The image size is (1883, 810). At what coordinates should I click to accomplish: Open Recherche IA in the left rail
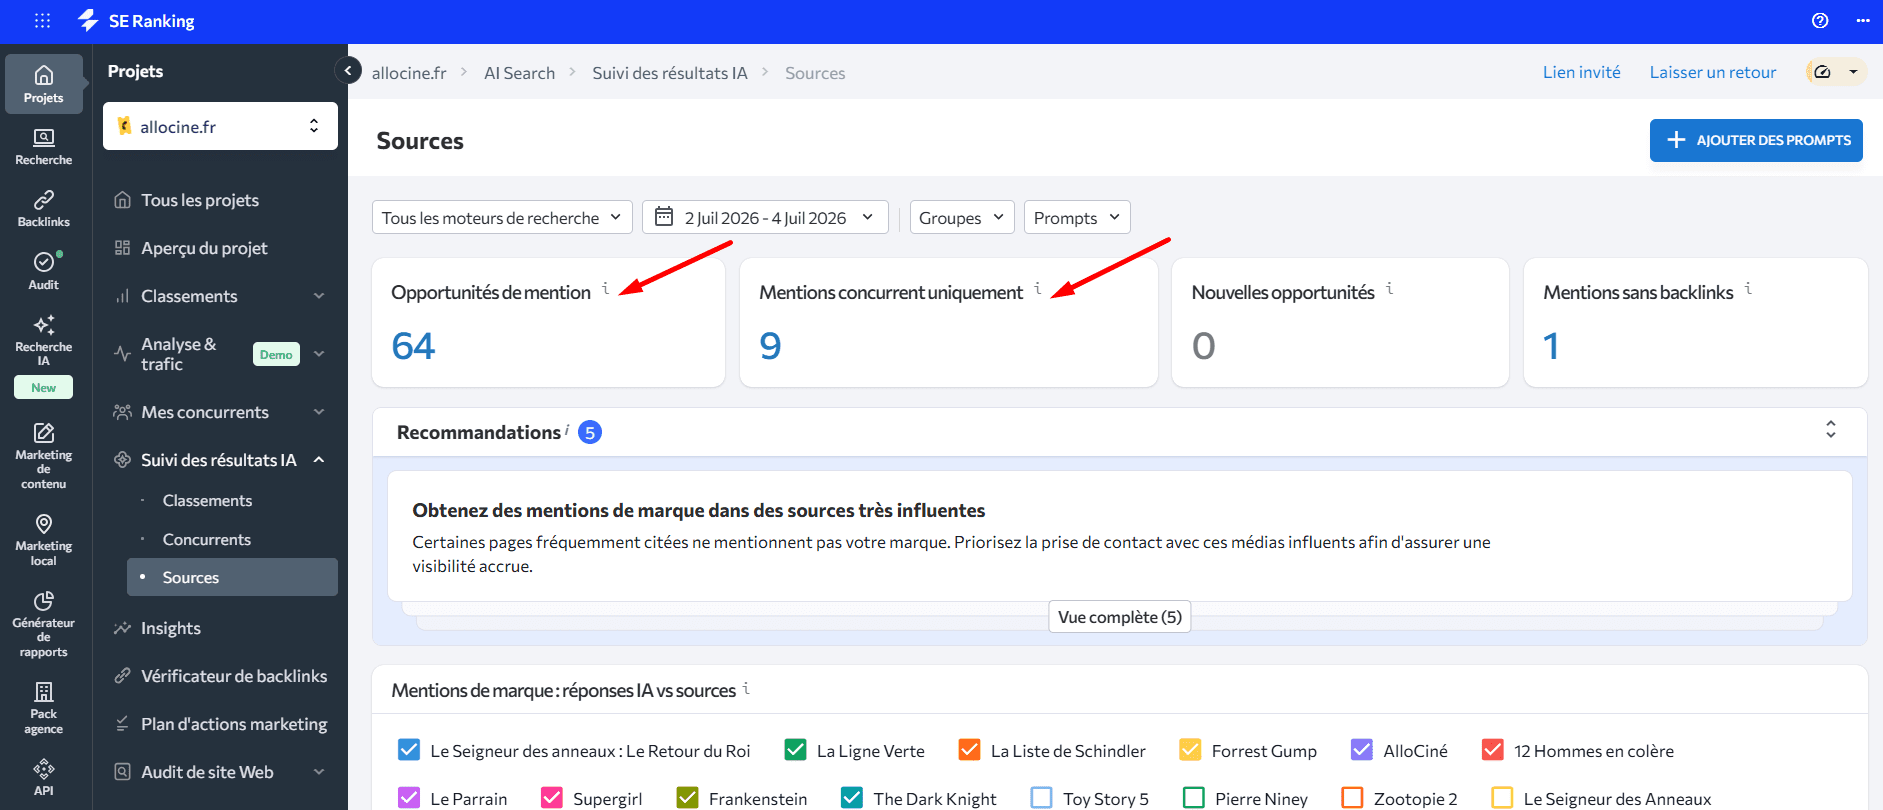click(44, 340)
